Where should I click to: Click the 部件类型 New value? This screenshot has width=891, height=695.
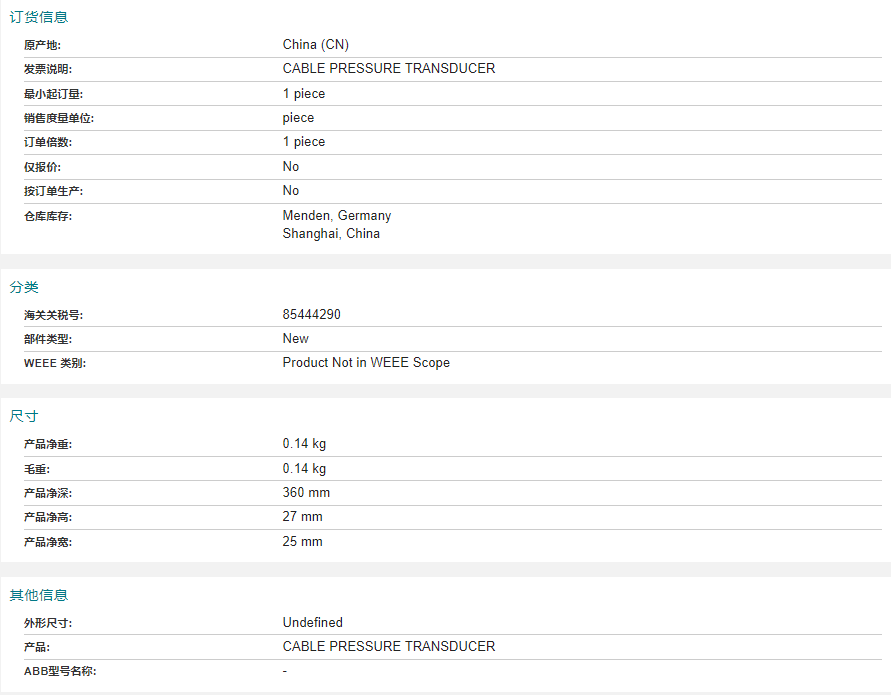tap(295, 339)
